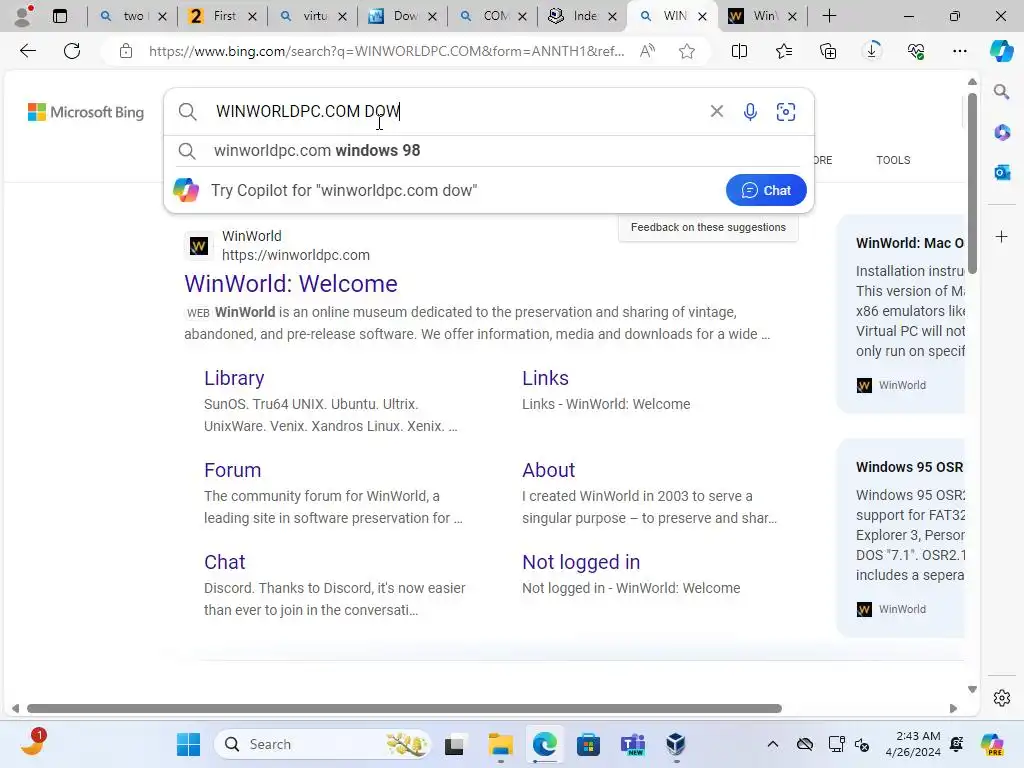
Task: Click taskbar Search box
Action: point(323,744)
